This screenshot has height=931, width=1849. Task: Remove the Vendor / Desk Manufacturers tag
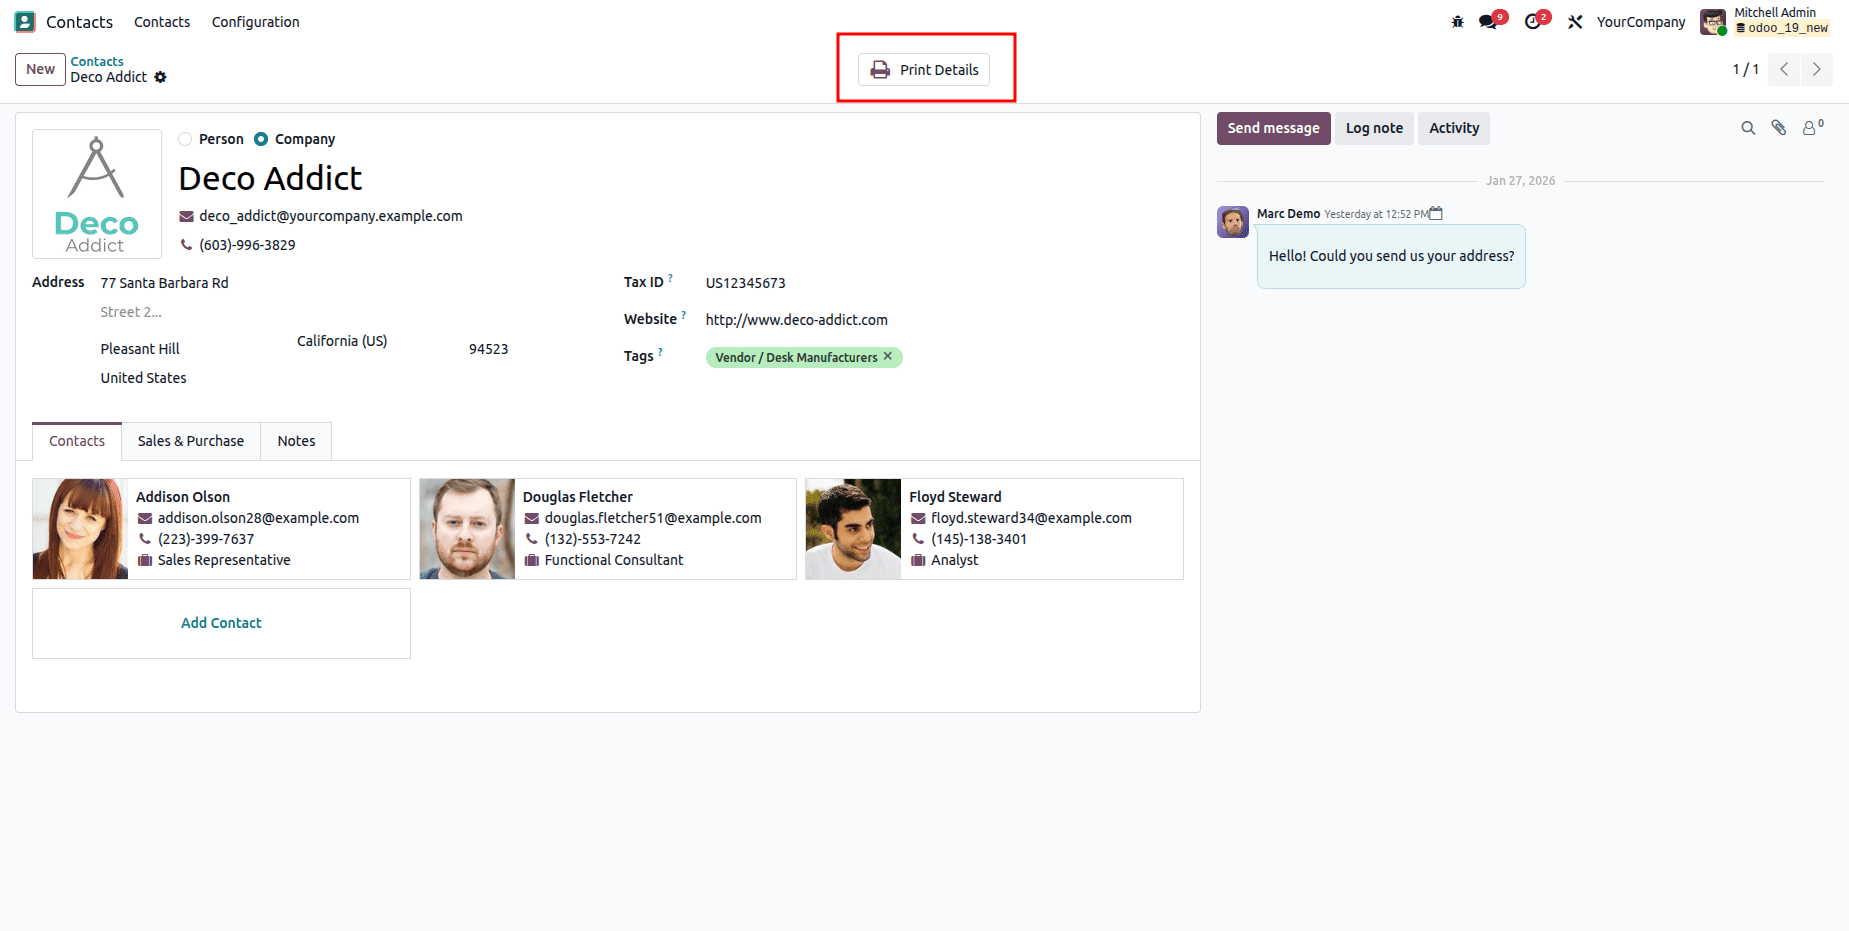point(888,356)
